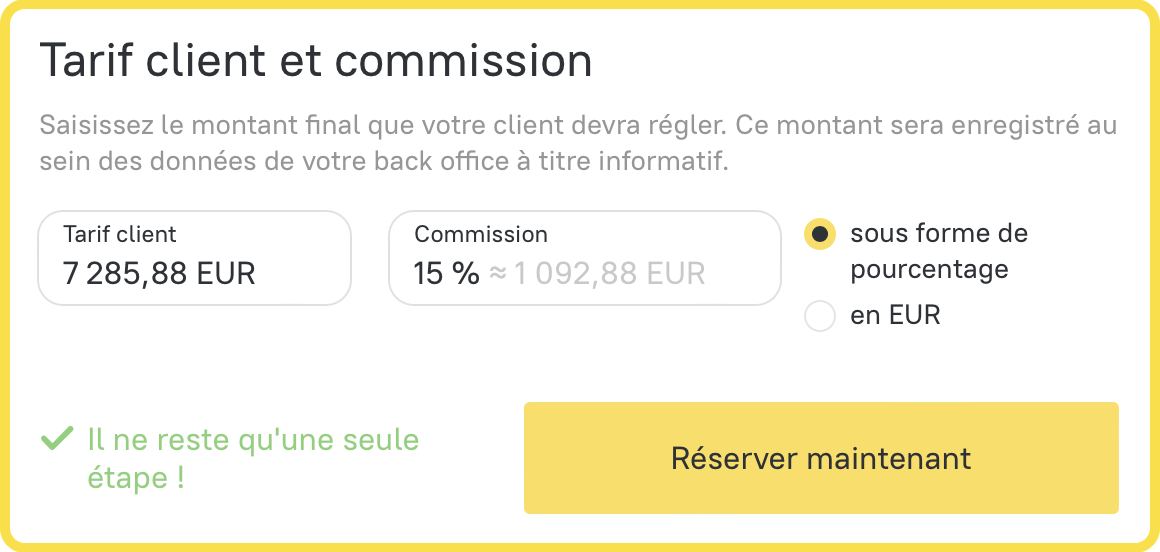
Task: Click the green checkmark icon
Action: 57,438
